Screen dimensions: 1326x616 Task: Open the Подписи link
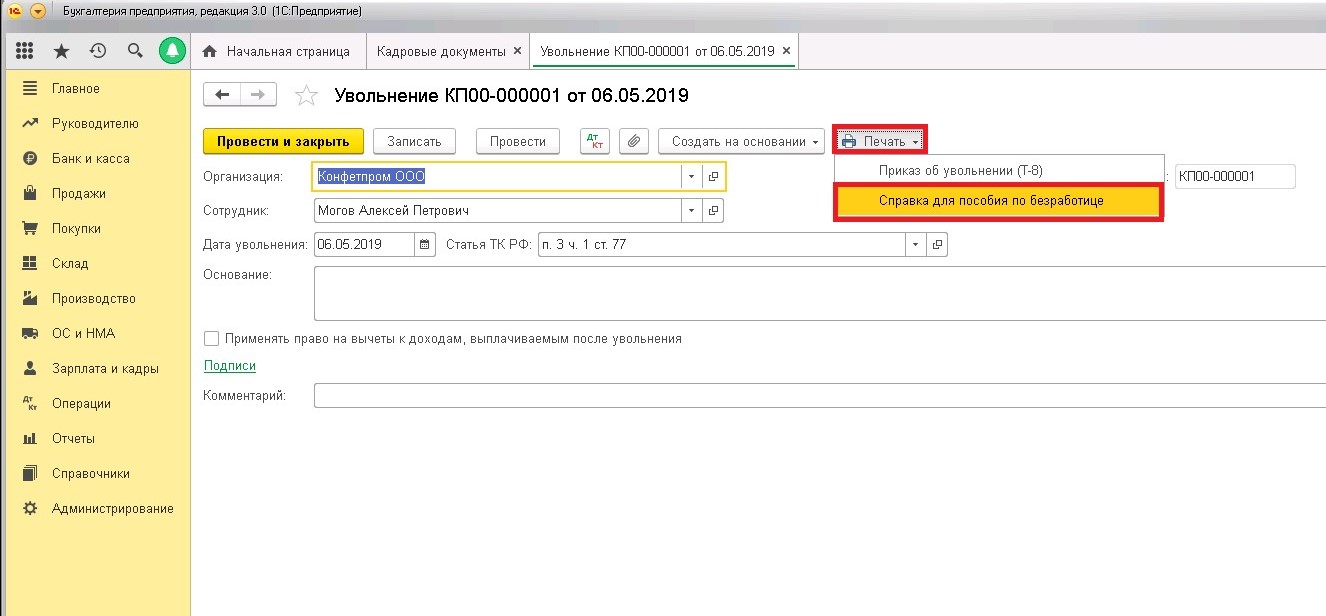point(229,367)
